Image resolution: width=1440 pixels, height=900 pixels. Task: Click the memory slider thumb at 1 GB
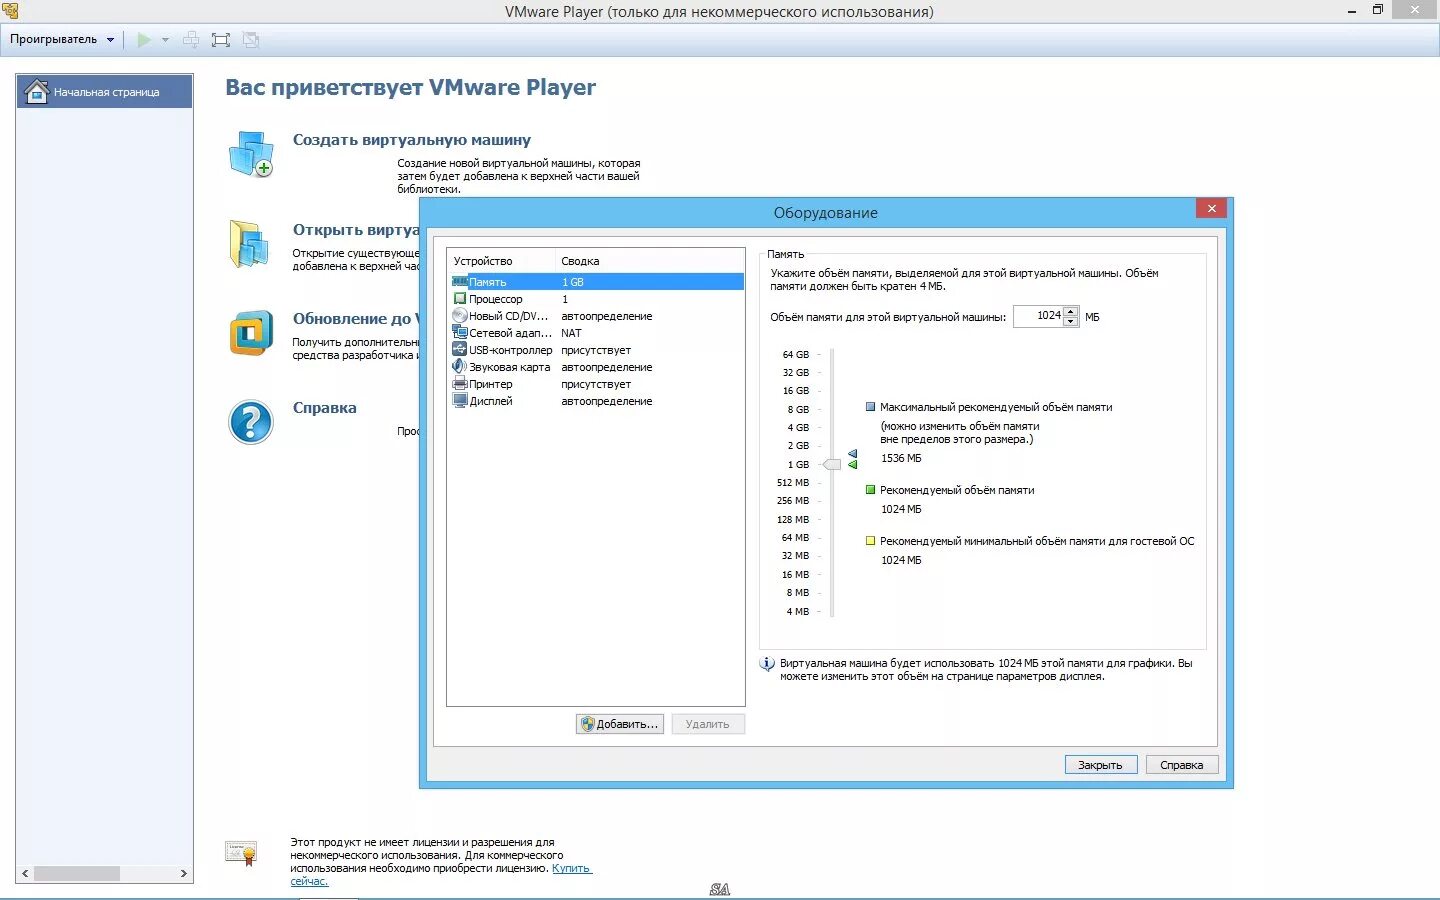coord(832,464)
